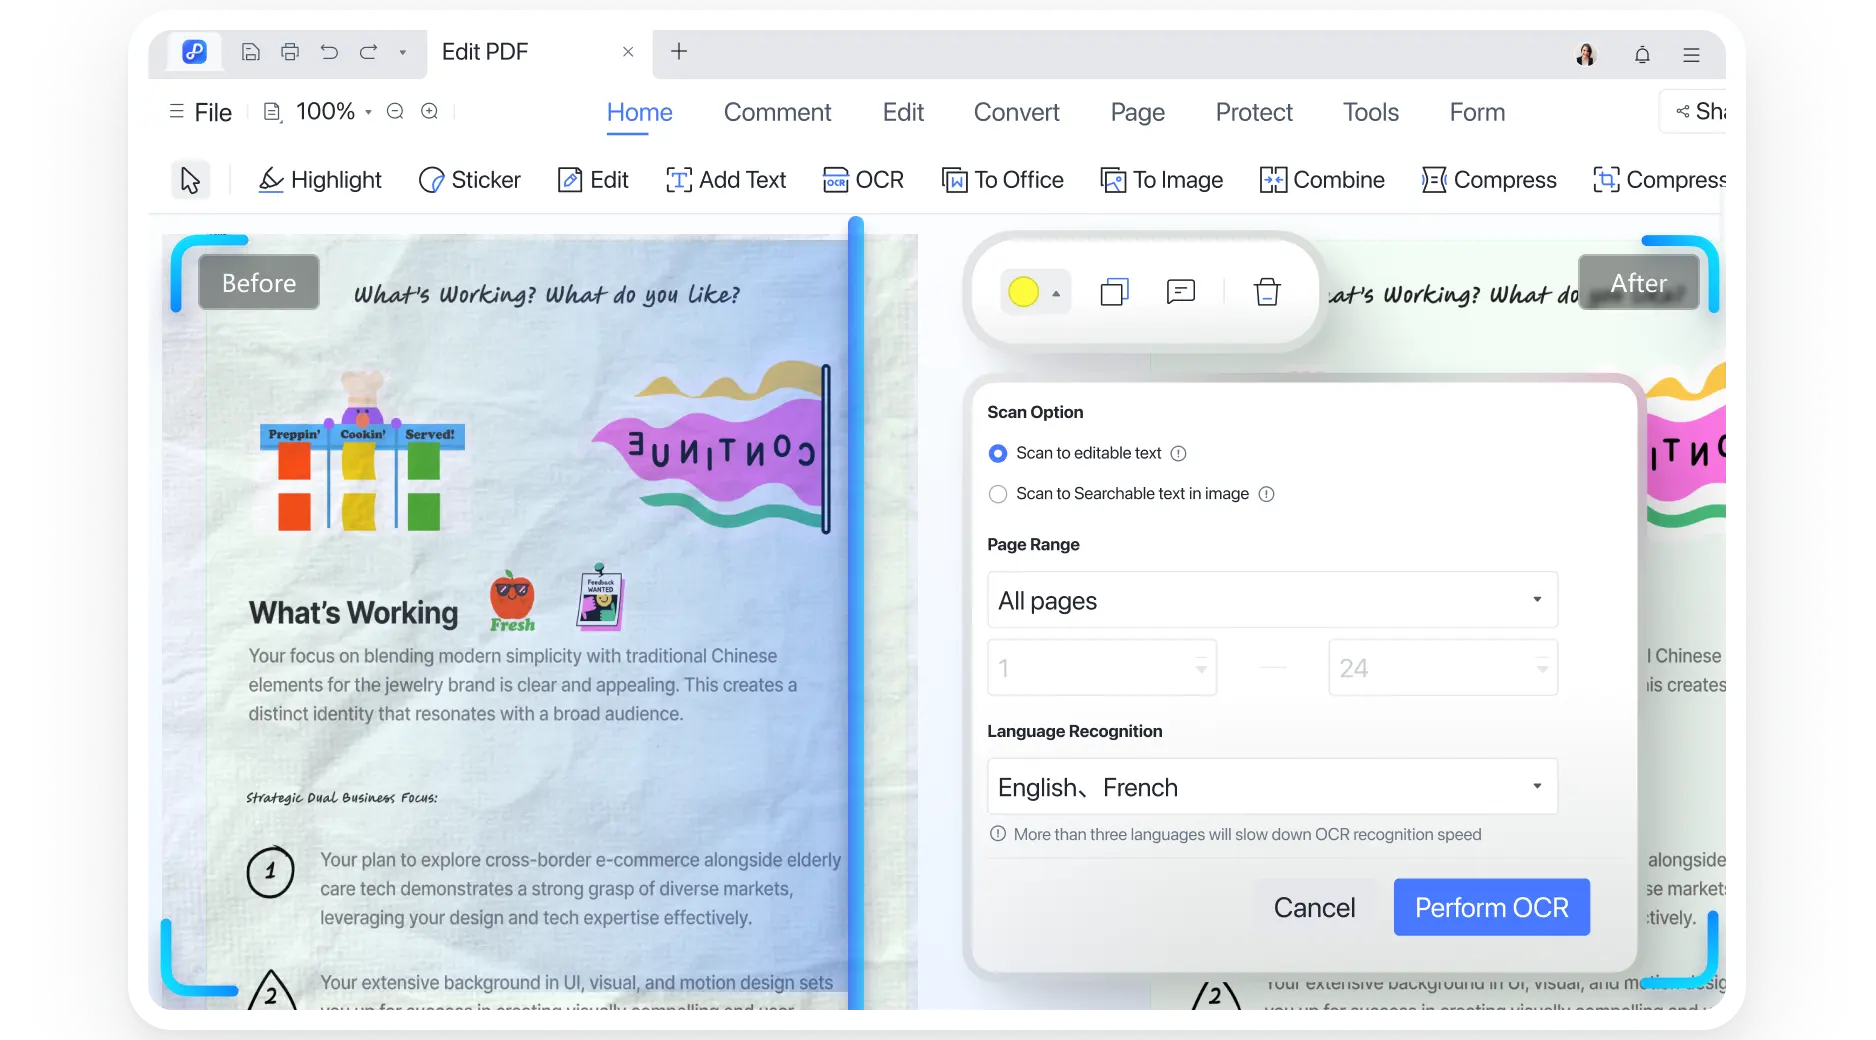
Task: Open the user profile avatar
Action: (x=1586, y=55)
